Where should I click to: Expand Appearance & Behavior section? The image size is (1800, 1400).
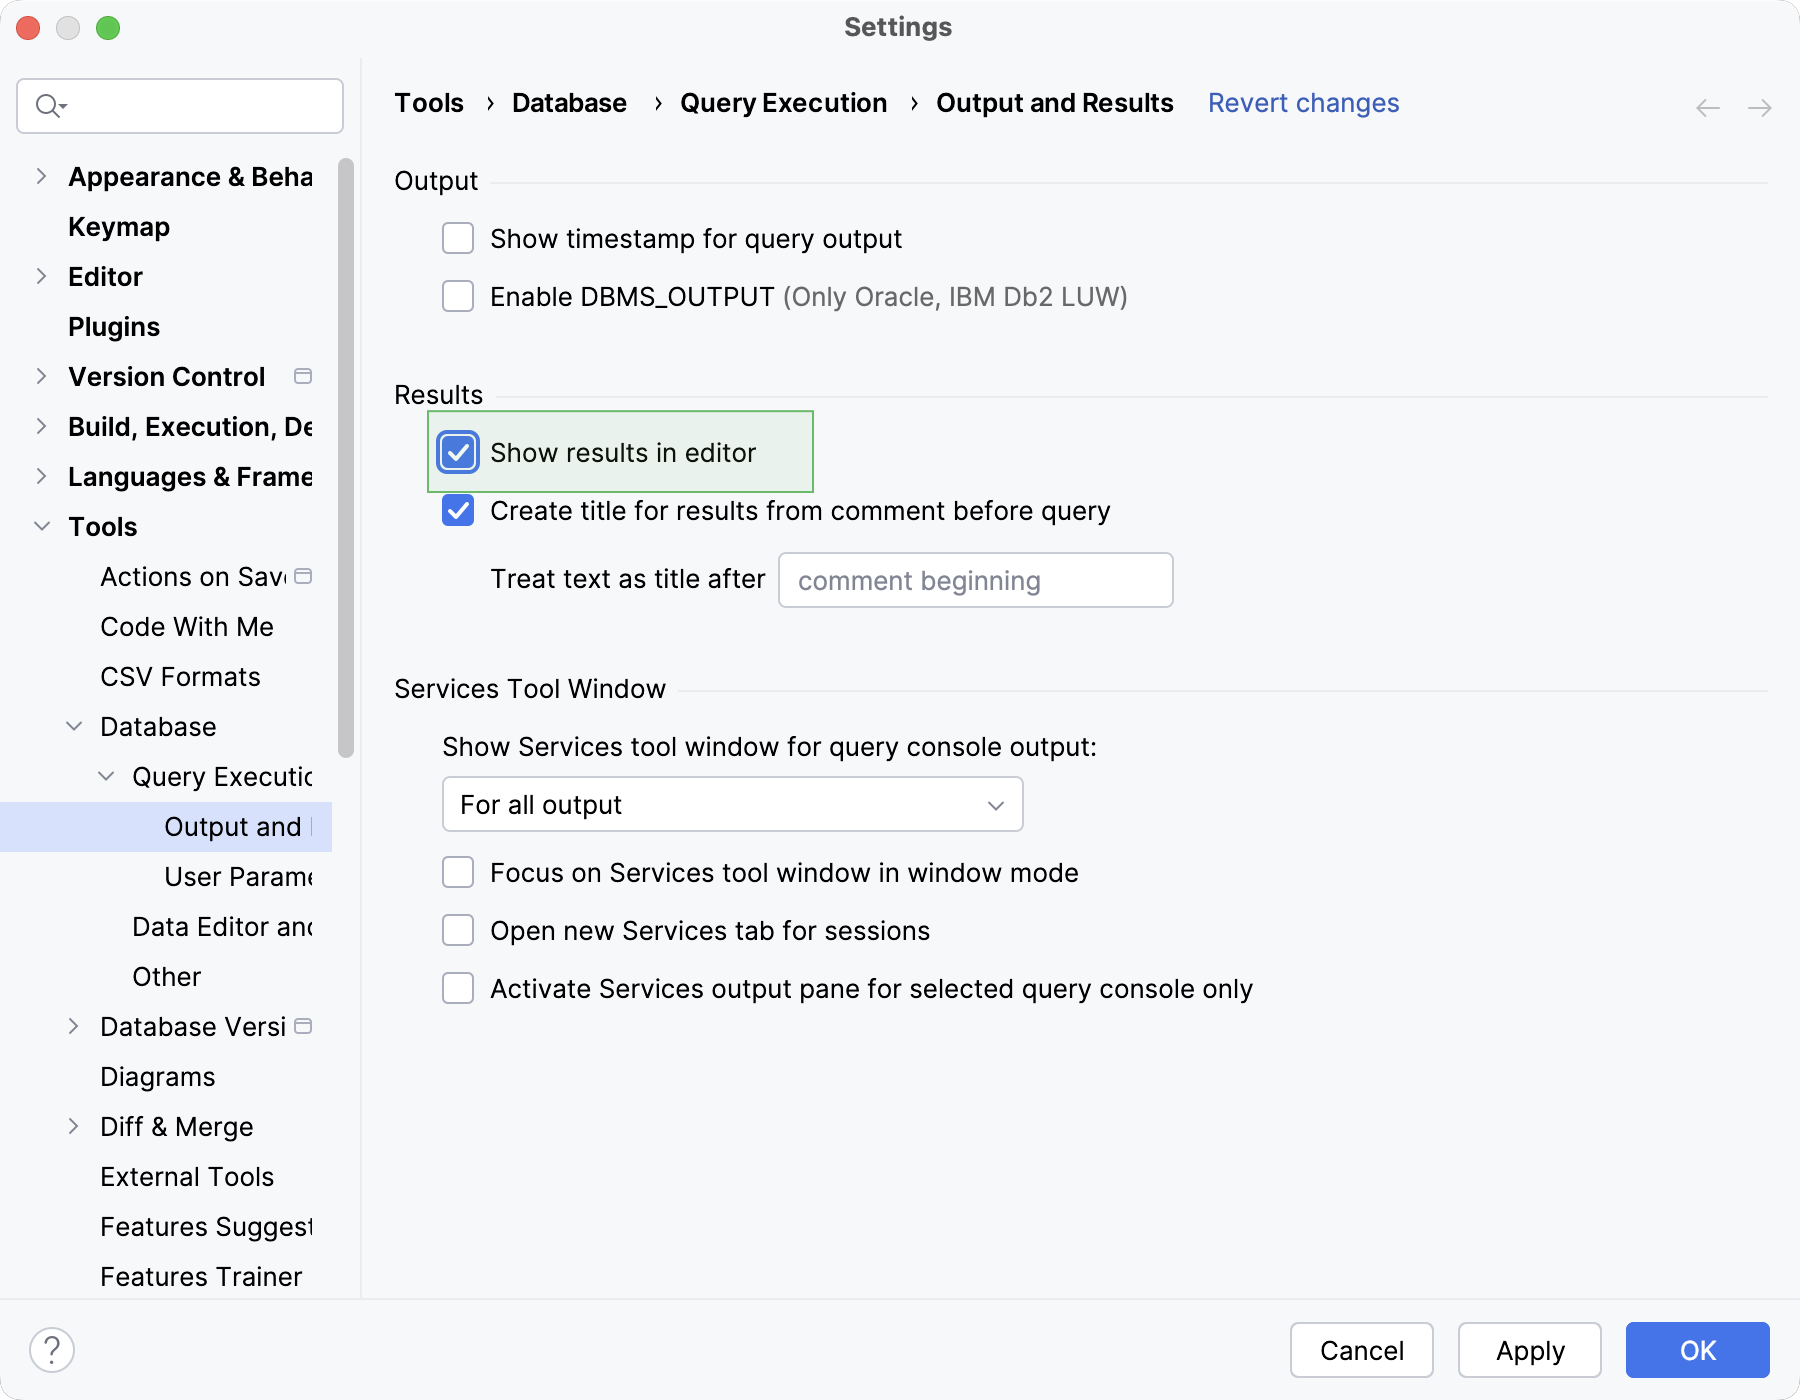40,176
